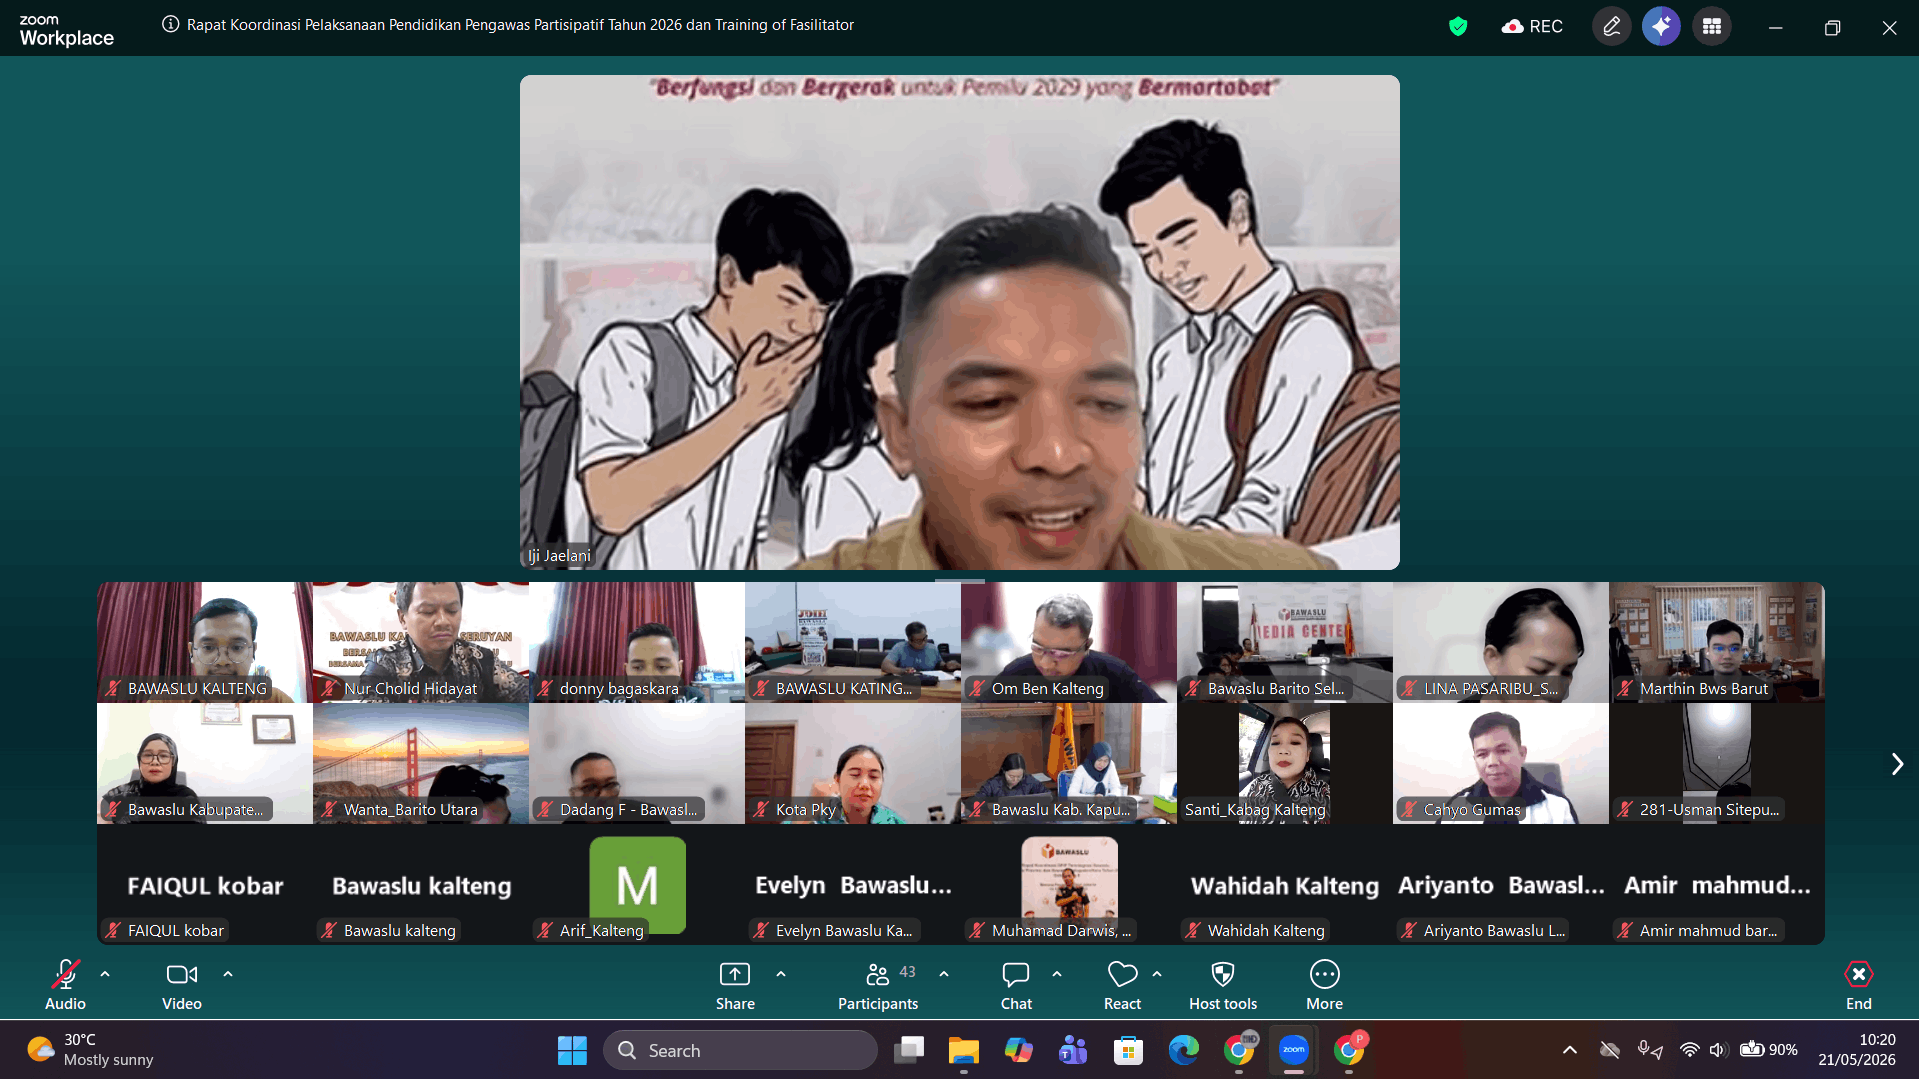Select LINA PASARIBU video tile
Viewport: 1919px width, 1079px height.
[x=1501, y=642]
